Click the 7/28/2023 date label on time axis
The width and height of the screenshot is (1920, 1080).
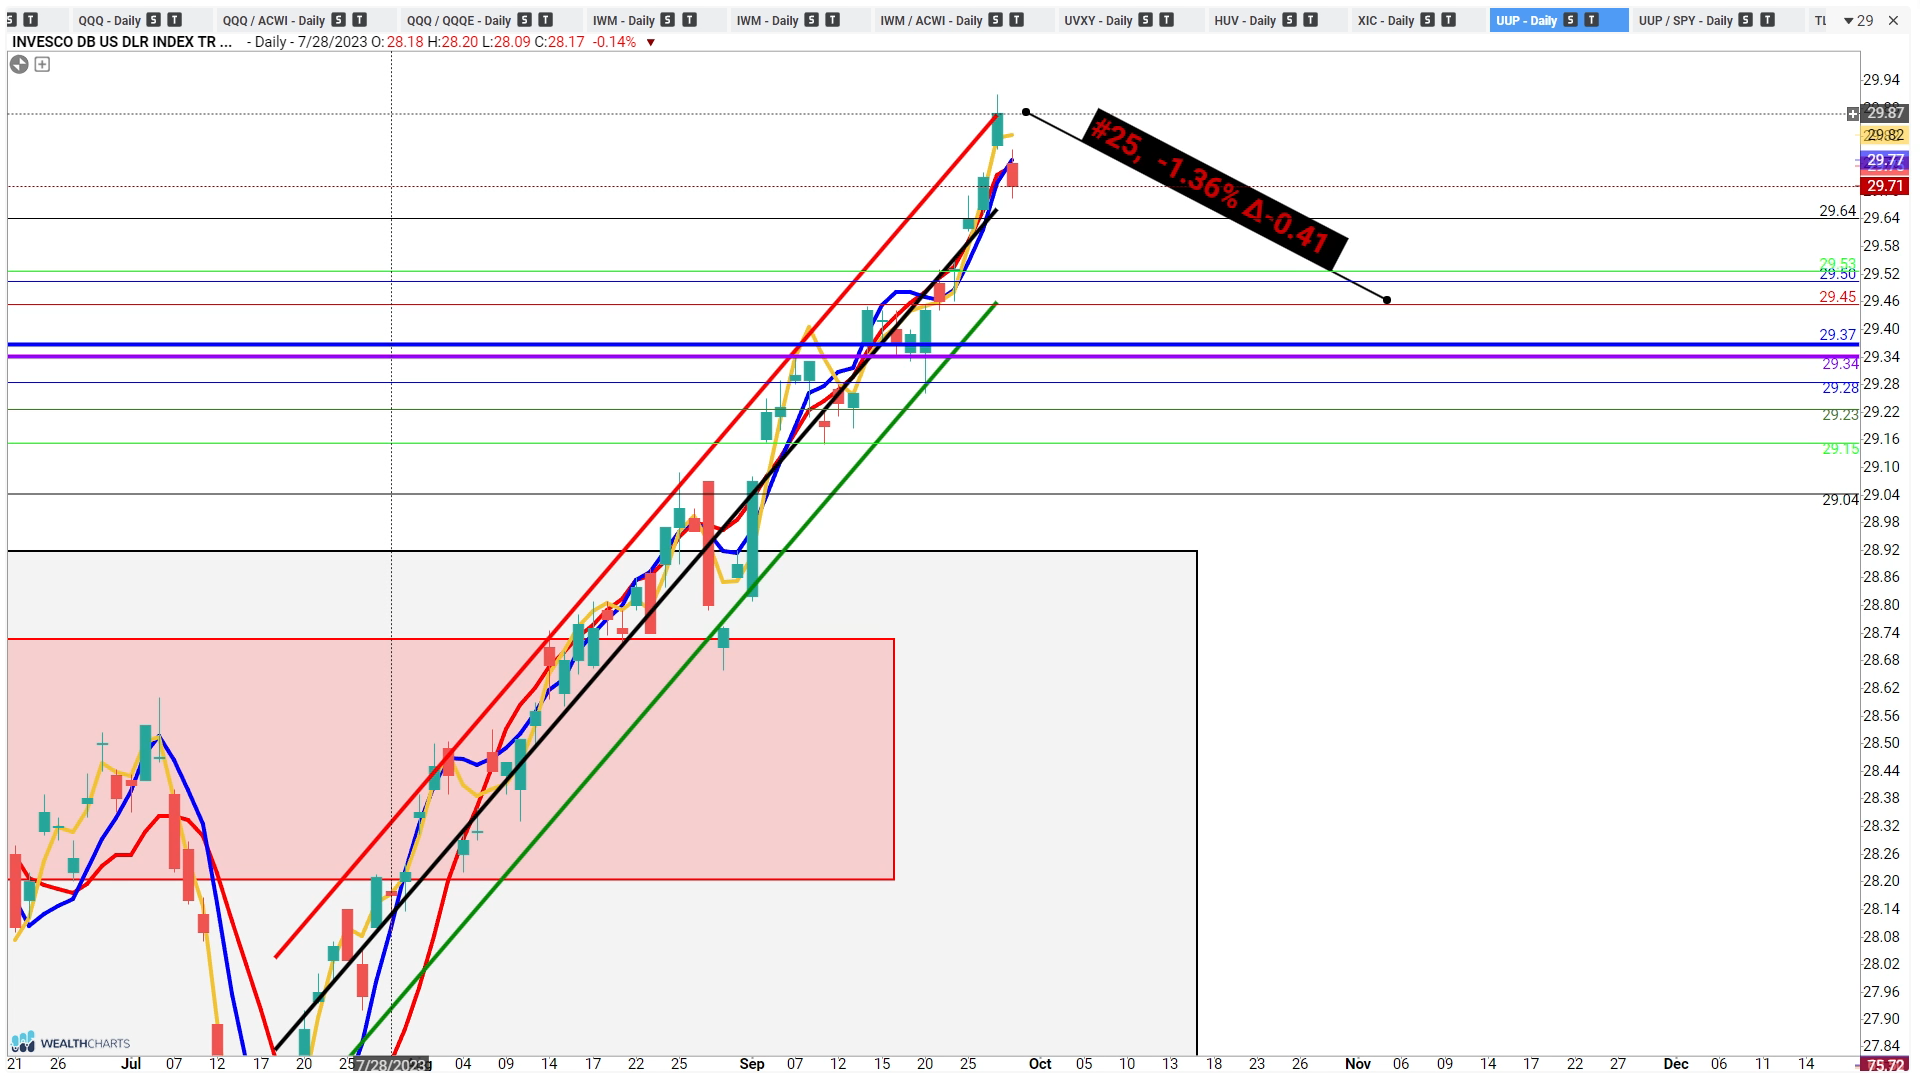click(393, 1064)
